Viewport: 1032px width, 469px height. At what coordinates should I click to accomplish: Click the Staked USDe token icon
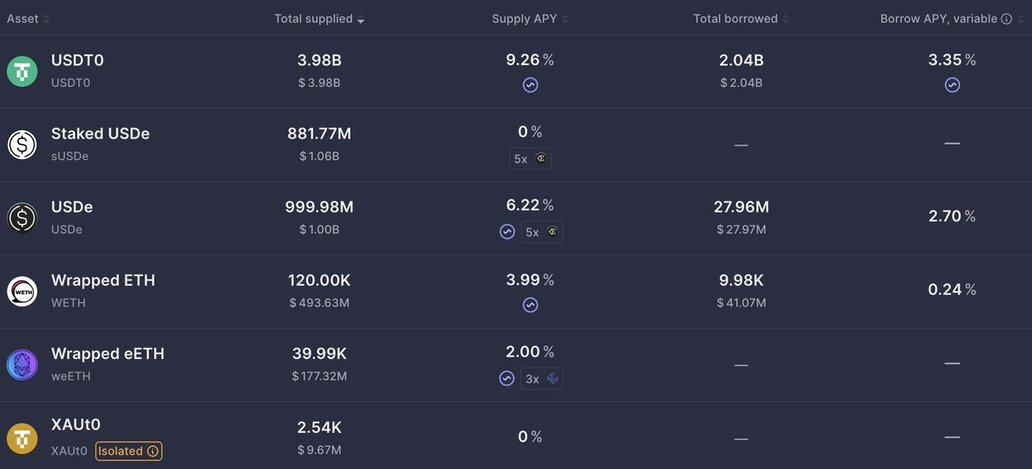tap(22, 144)
